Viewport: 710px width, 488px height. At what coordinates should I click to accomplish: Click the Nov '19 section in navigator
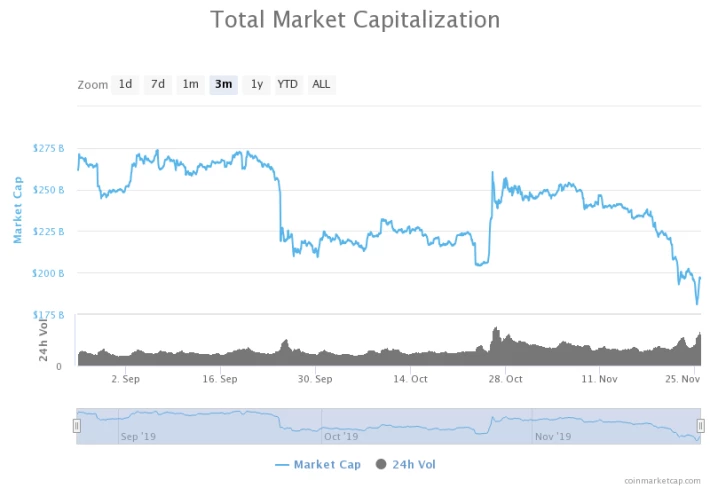(553, 436)
